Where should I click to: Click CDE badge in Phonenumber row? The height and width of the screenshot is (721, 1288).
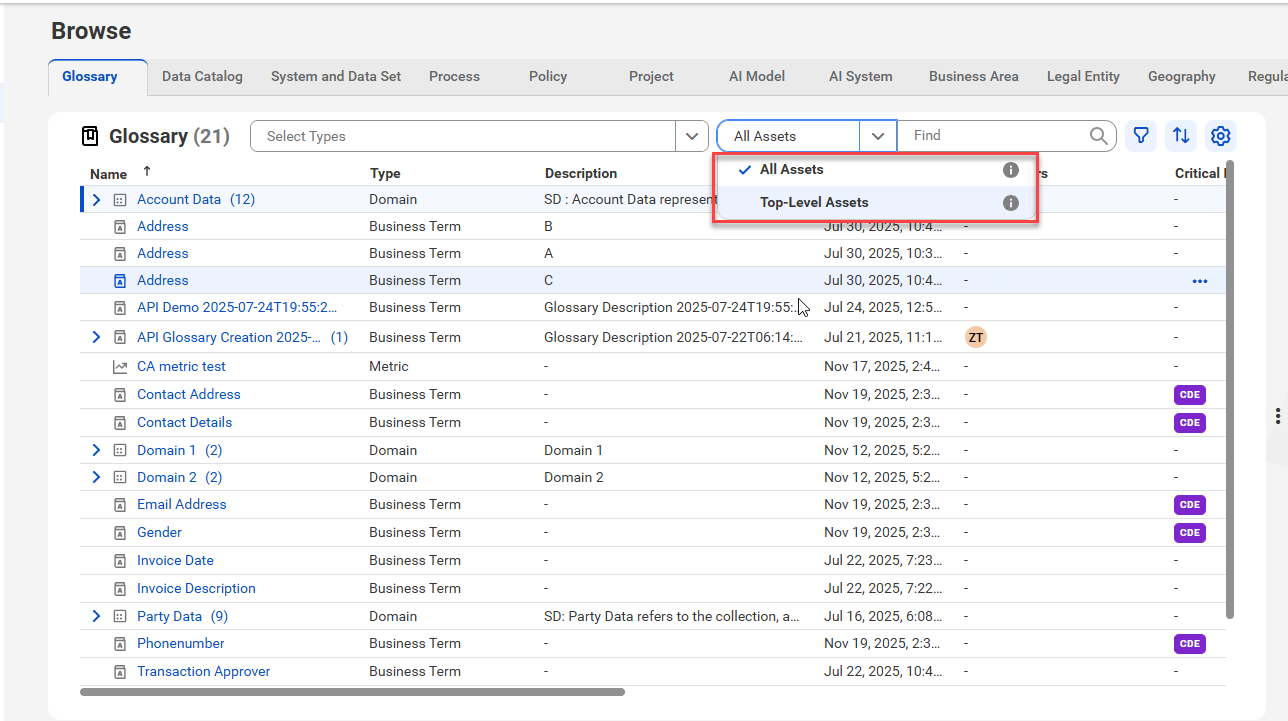pos(1190,644)
